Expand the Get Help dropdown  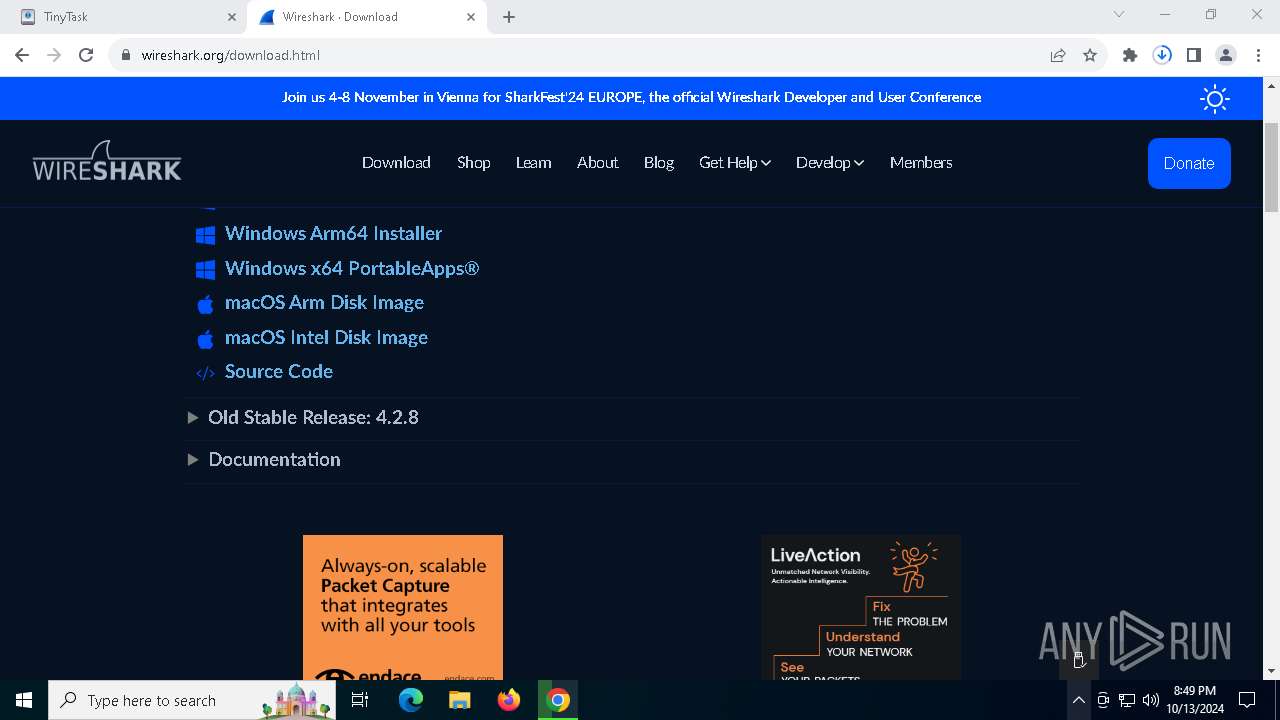(x=734, y=163)
